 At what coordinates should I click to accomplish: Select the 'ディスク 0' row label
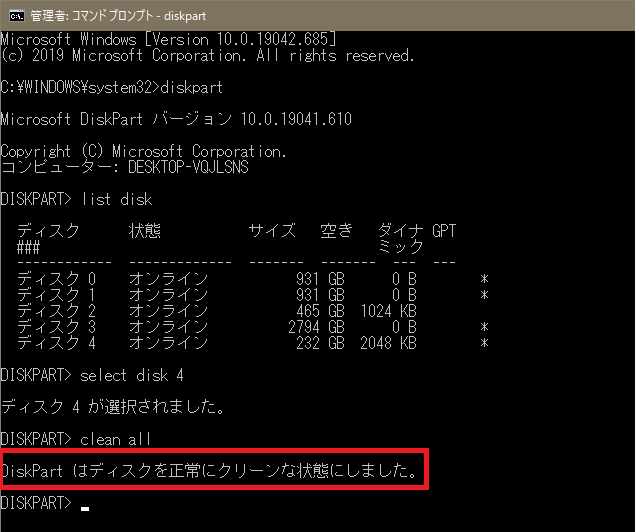[x=56, y=279]
